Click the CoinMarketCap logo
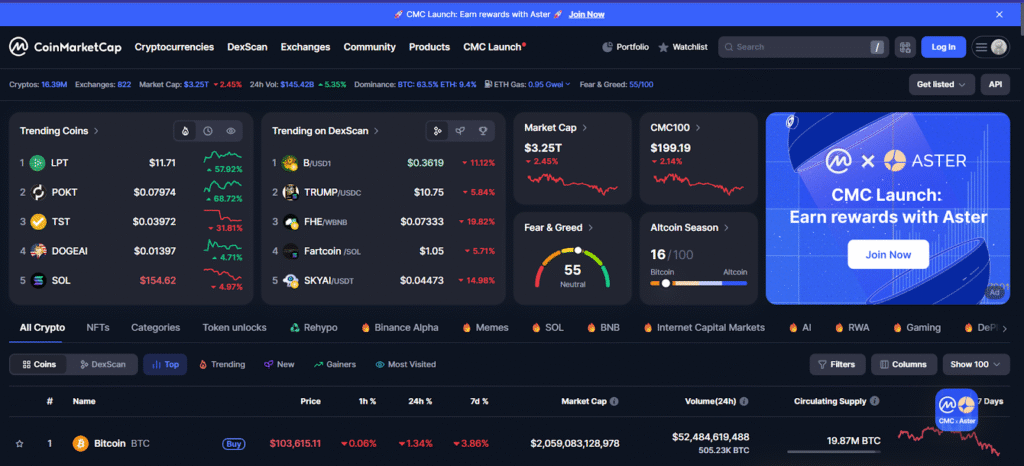Viewport: 1024px width, 466px height. (65, 47)
